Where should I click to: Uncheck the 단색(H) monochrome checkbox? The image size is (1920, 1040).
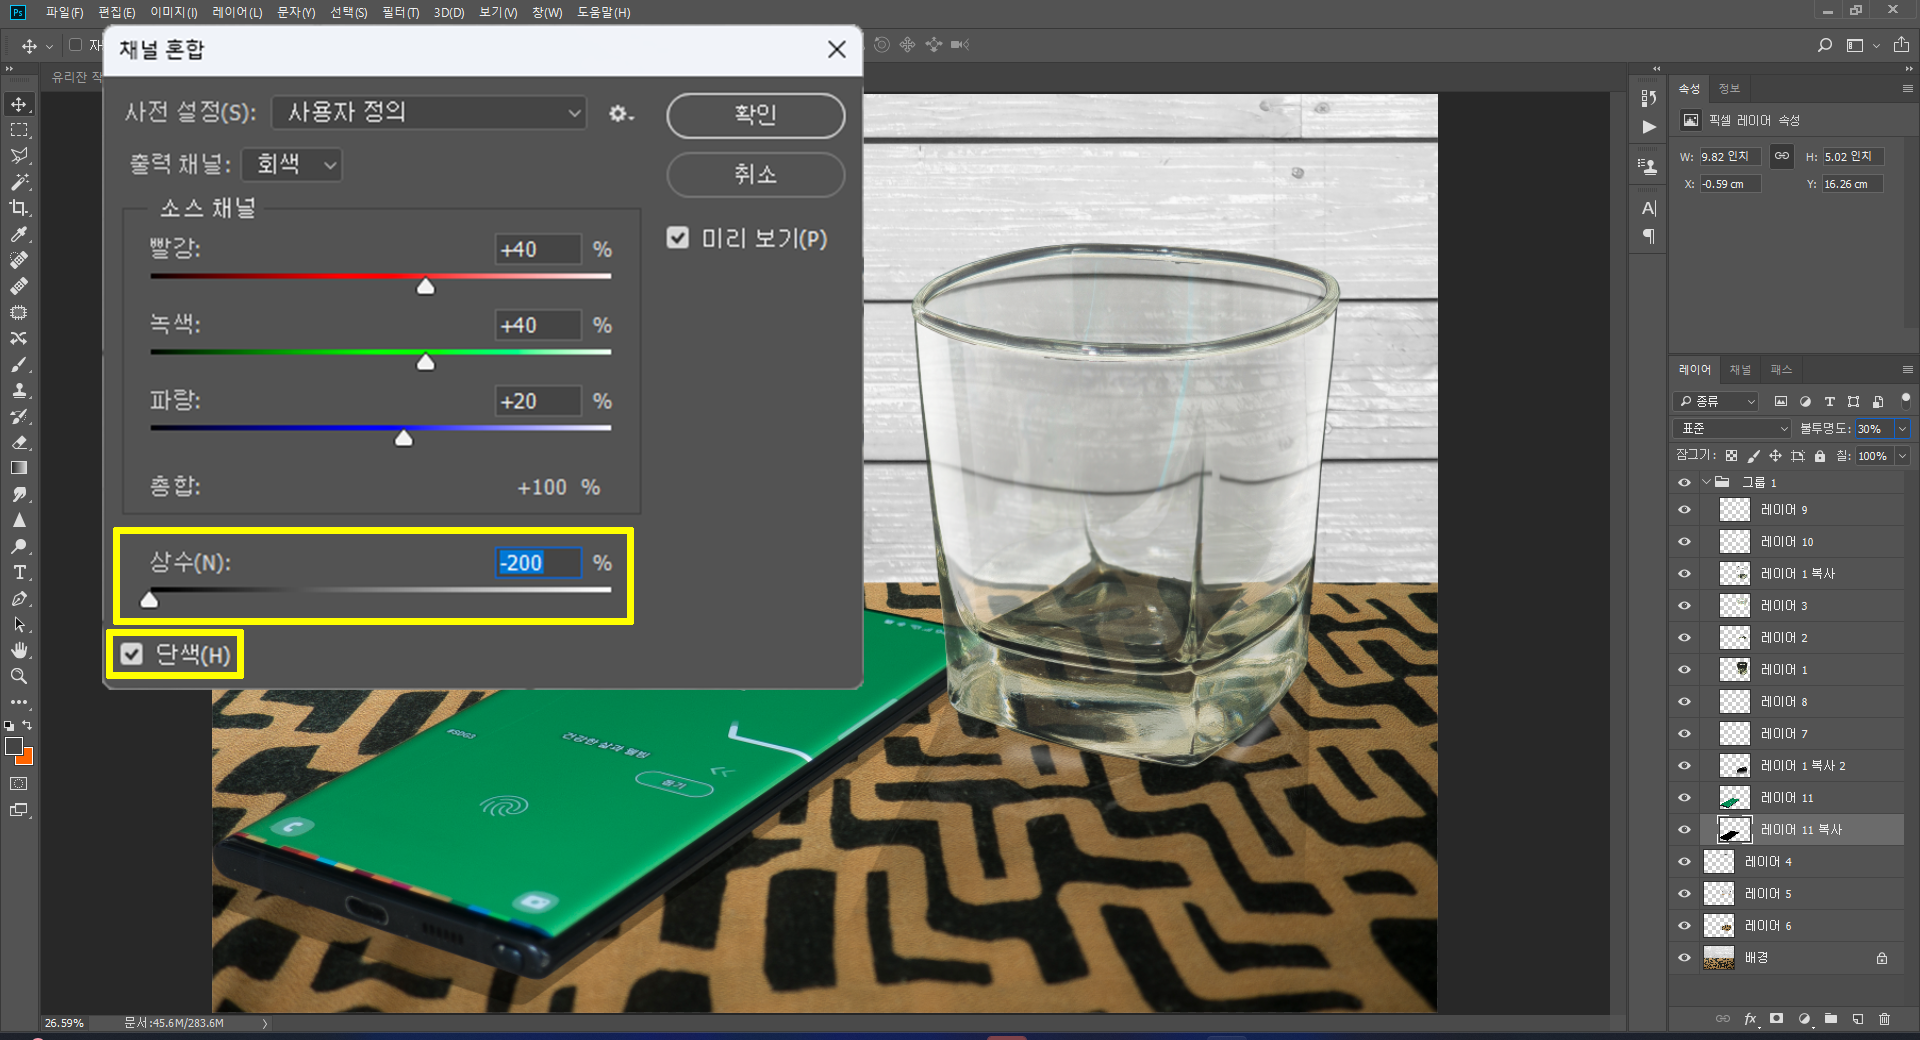(132, 654)
